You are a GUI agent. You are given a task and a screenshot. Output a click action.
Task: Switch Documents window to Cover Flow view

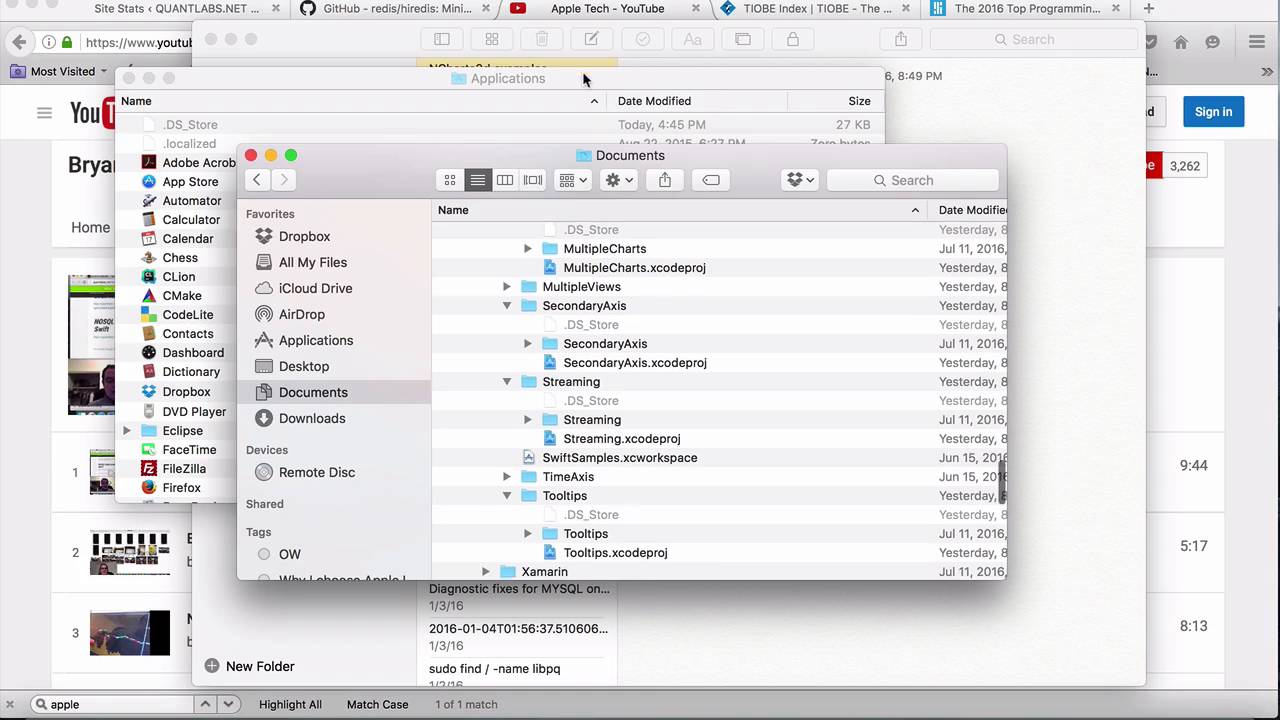[533, 180]
